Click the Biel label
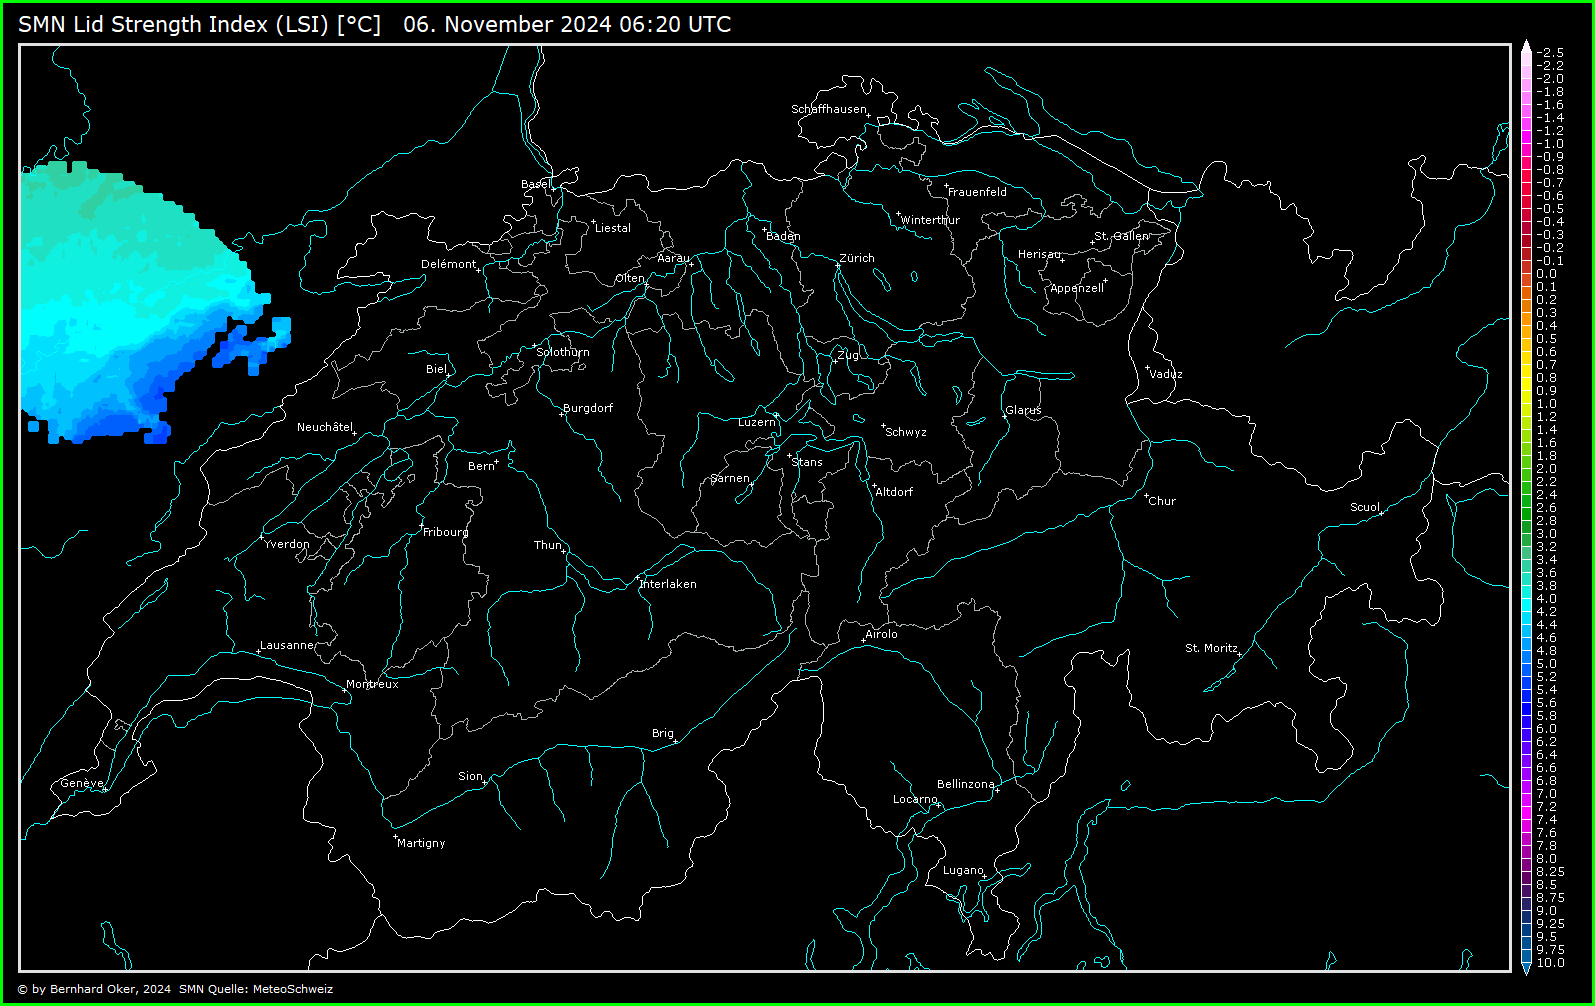 (436, 369)
